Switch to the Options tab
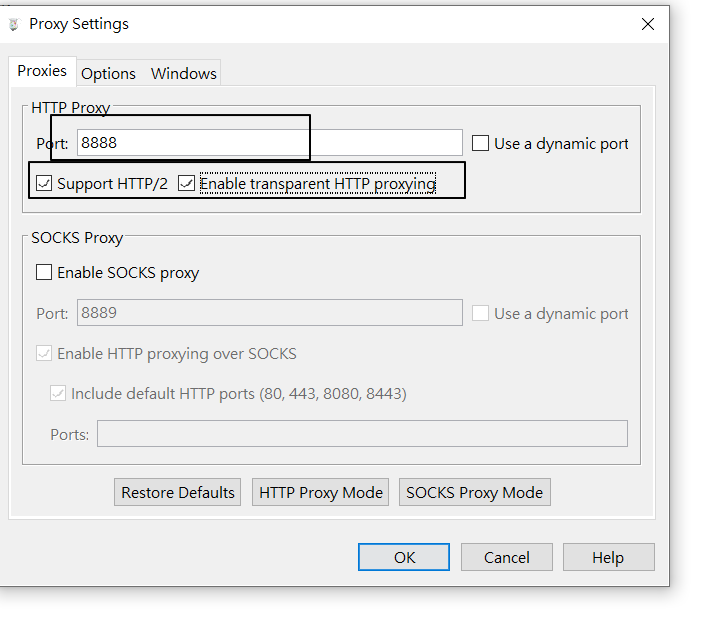The width and height of the screenshot is (701, 619). [108, 73]
